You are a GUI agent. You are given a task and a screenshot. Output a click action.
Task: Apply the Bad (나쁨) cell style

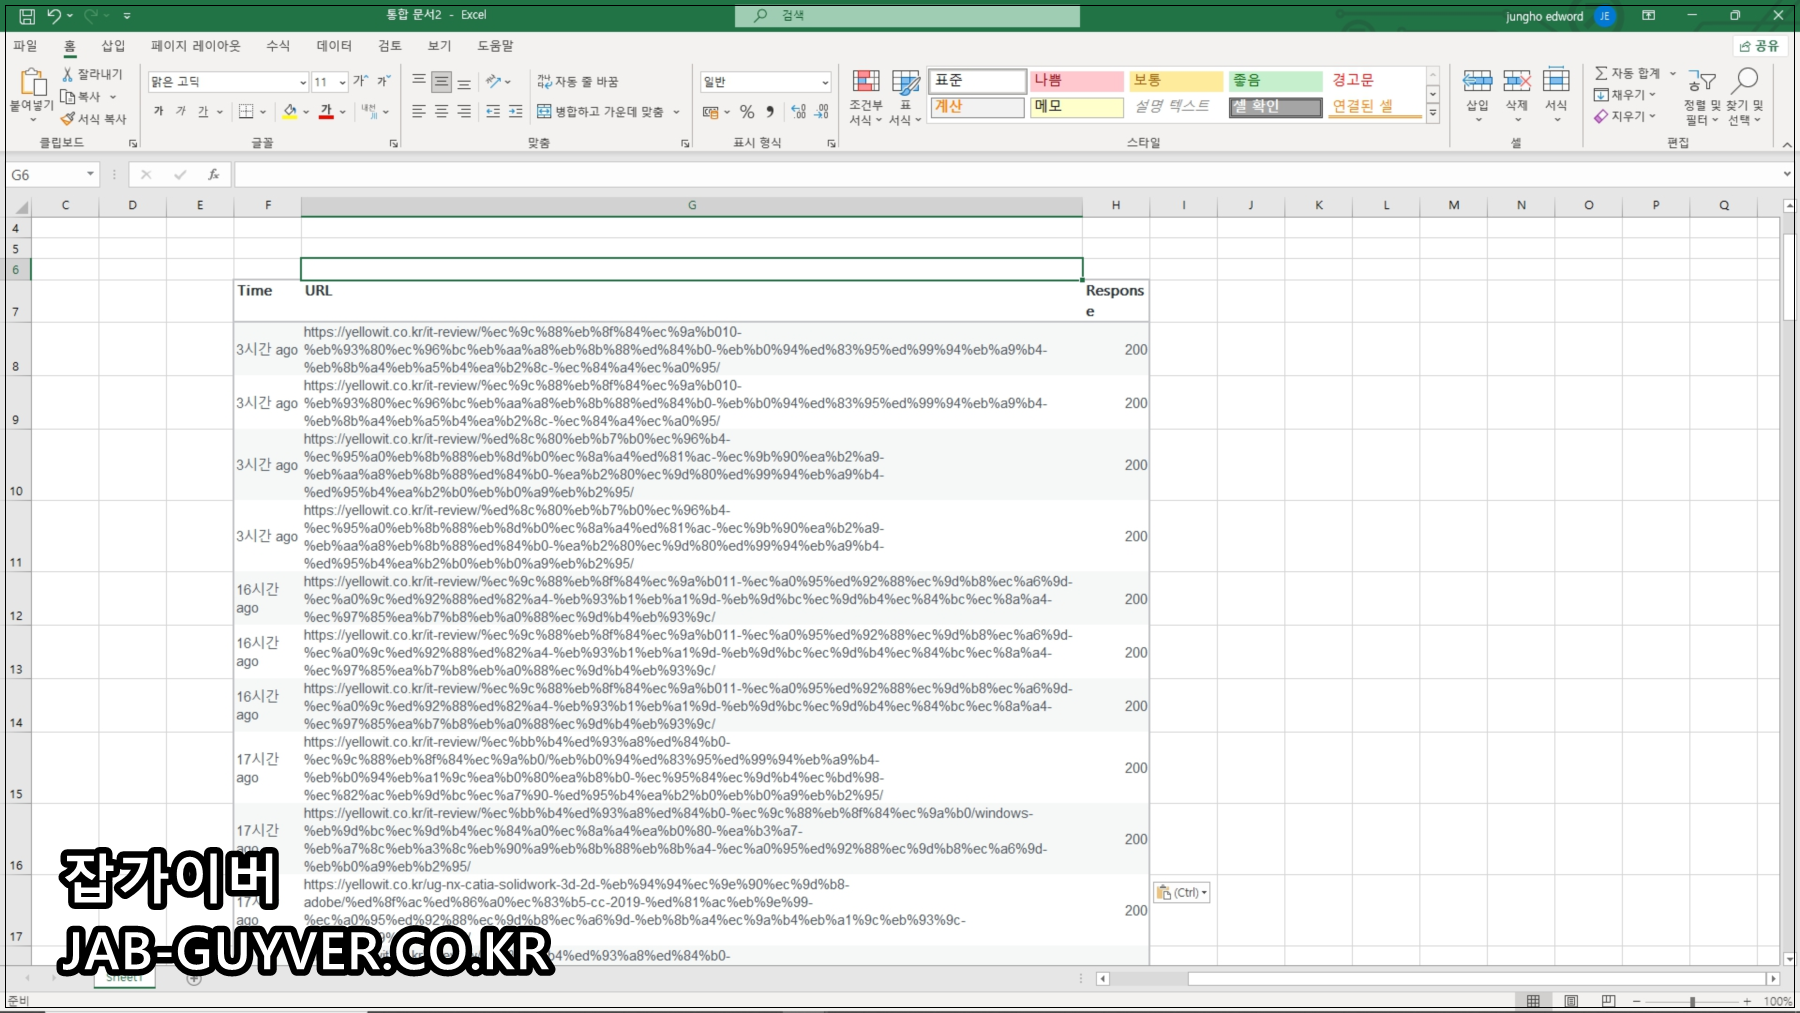pyautogui.click(x=1076, y=80)
